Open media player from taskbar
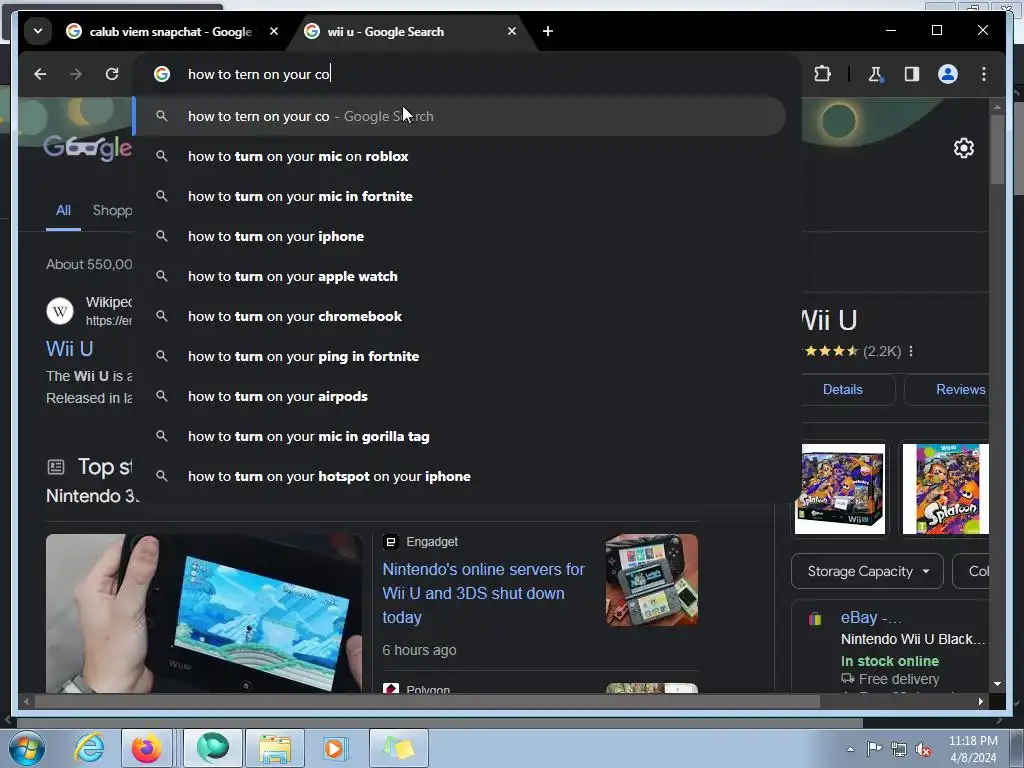 [x=337, y=748]
